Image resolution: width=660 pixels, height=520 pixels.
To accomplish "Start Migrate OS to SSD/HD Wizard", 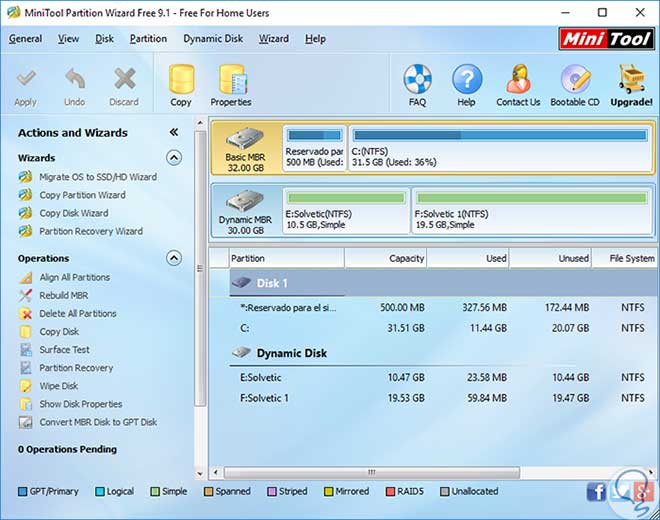I will pyautogui.click(x=98, y=177).
